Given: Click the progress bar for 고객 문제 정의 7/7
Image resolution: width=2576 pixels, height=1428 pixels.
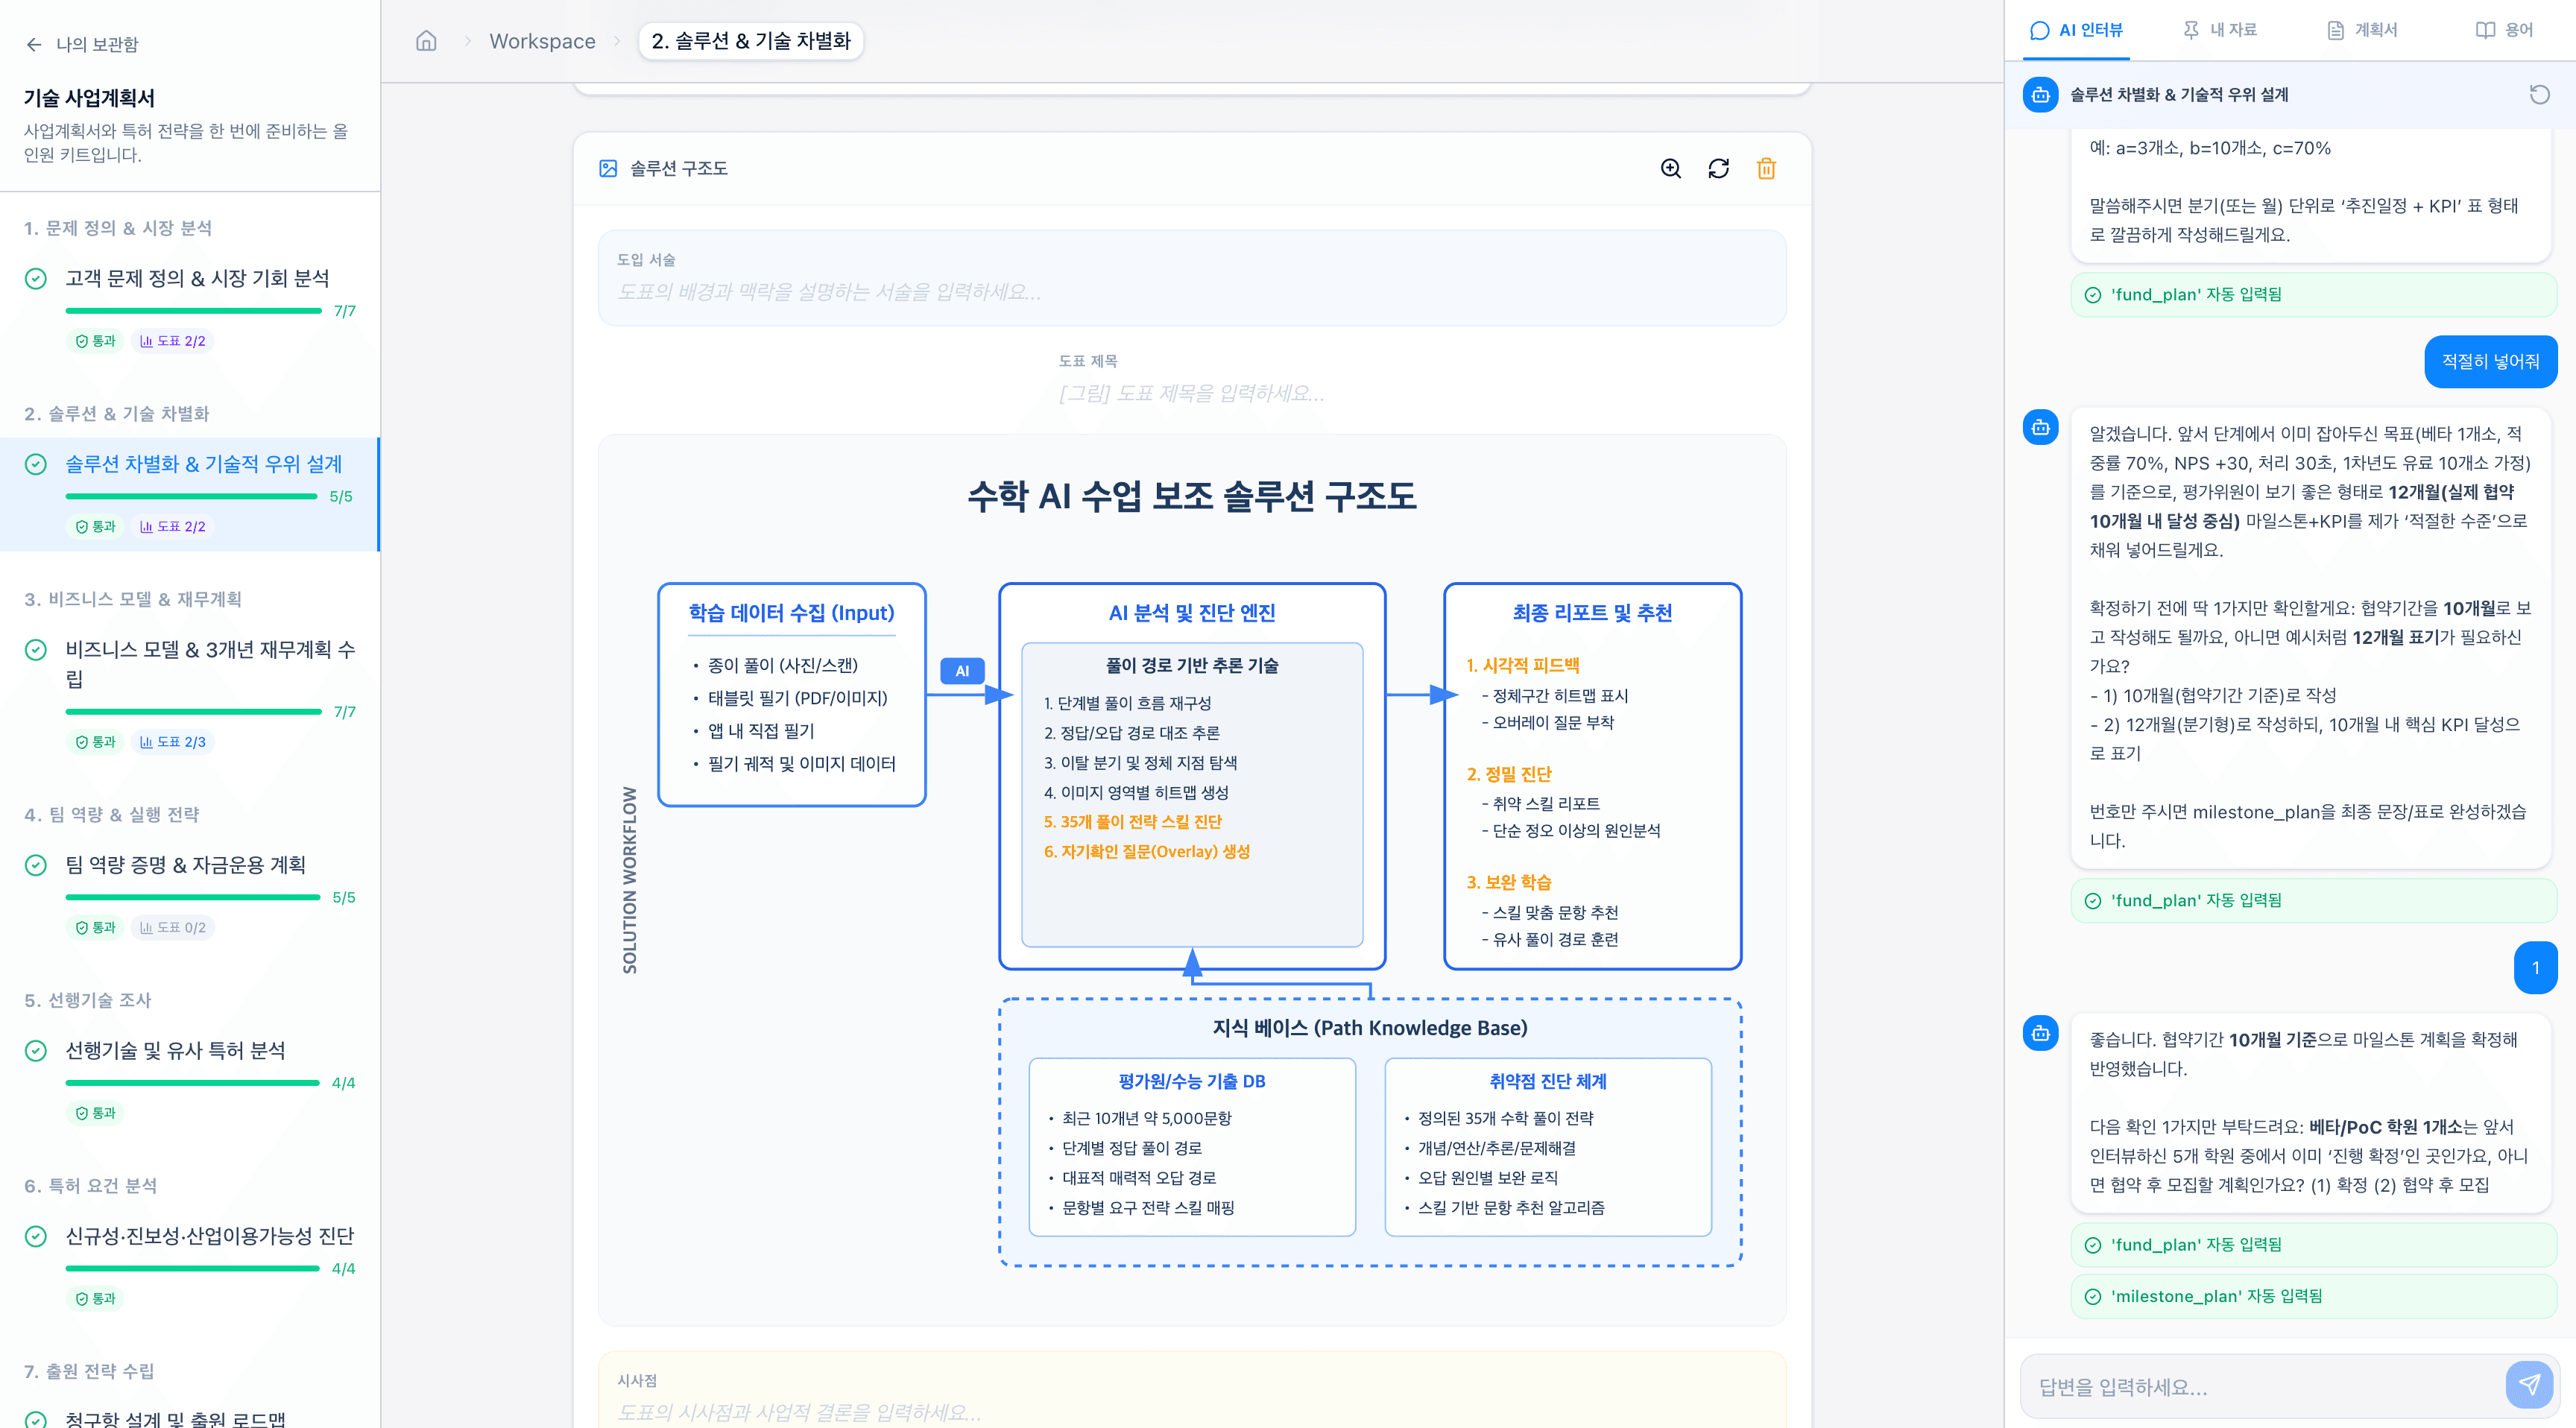Looking at the screenshot, I should click(193, 311).
